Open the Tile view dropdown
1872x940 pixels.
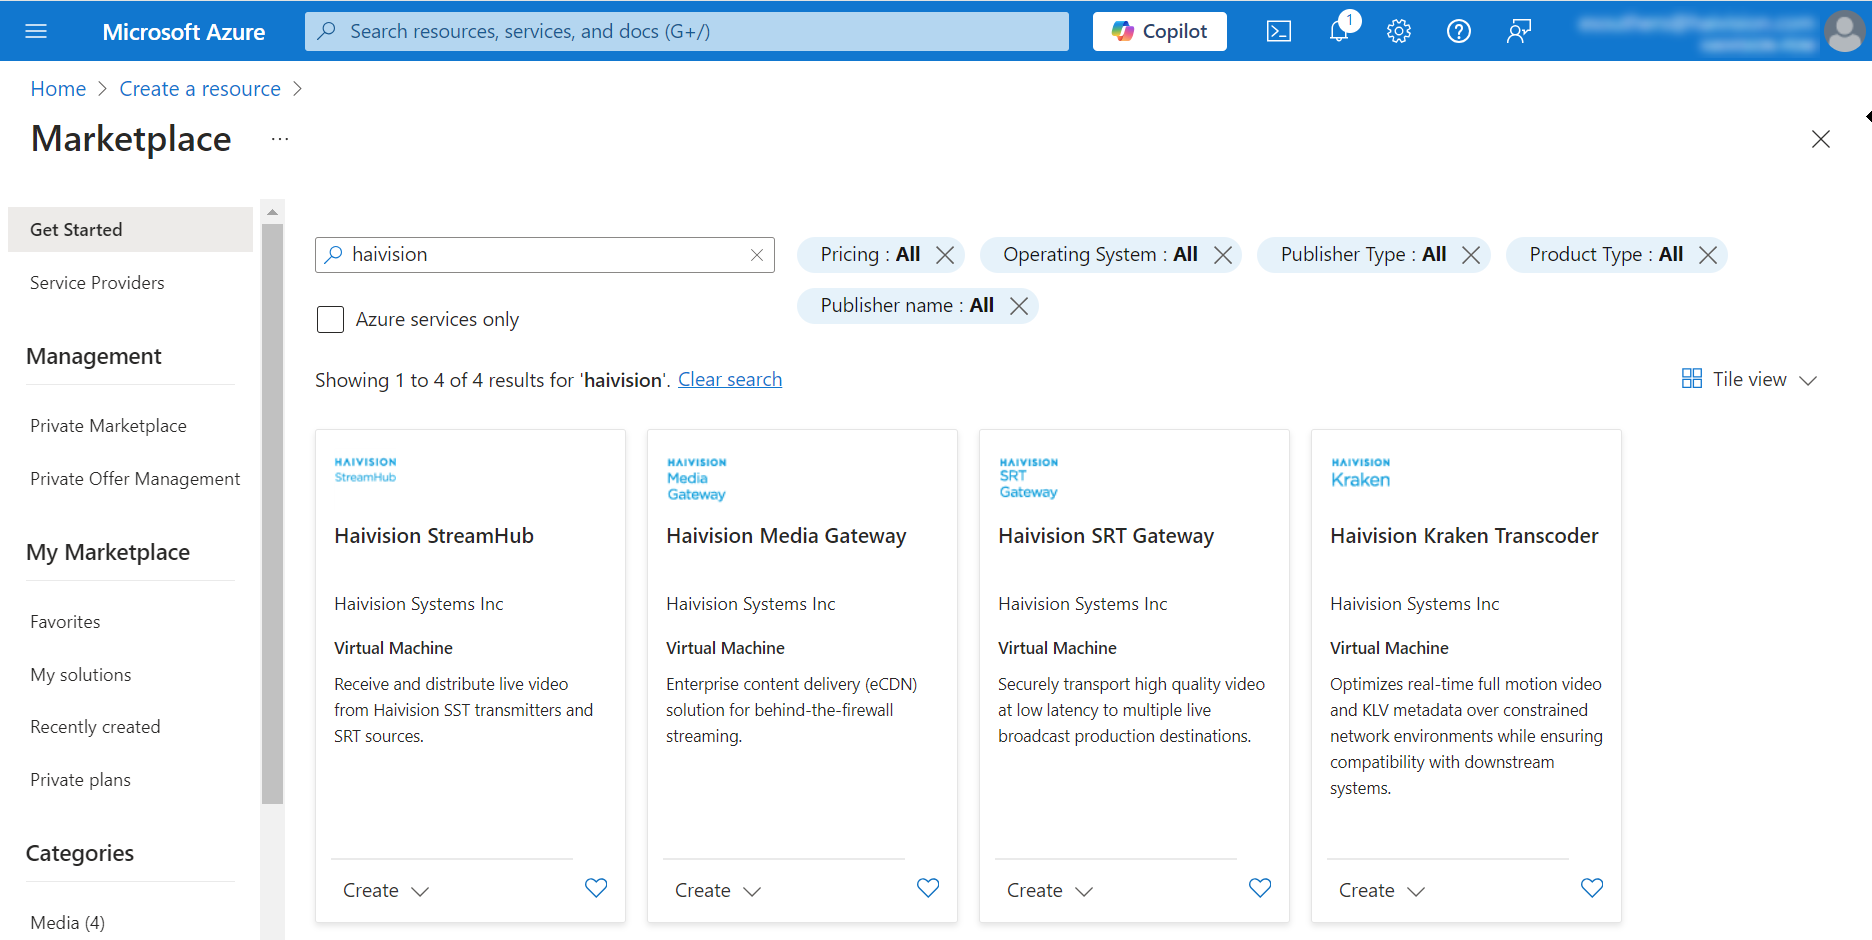tap(1749, 379)
